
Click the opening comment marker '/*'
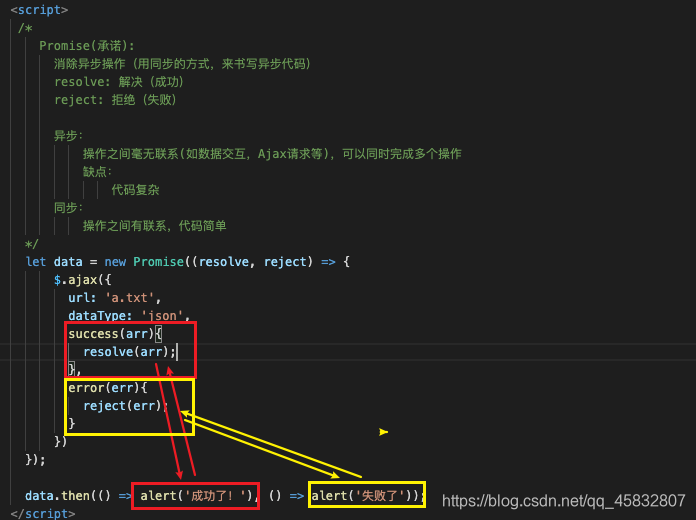pyautogui.click(x=25, y=28)
